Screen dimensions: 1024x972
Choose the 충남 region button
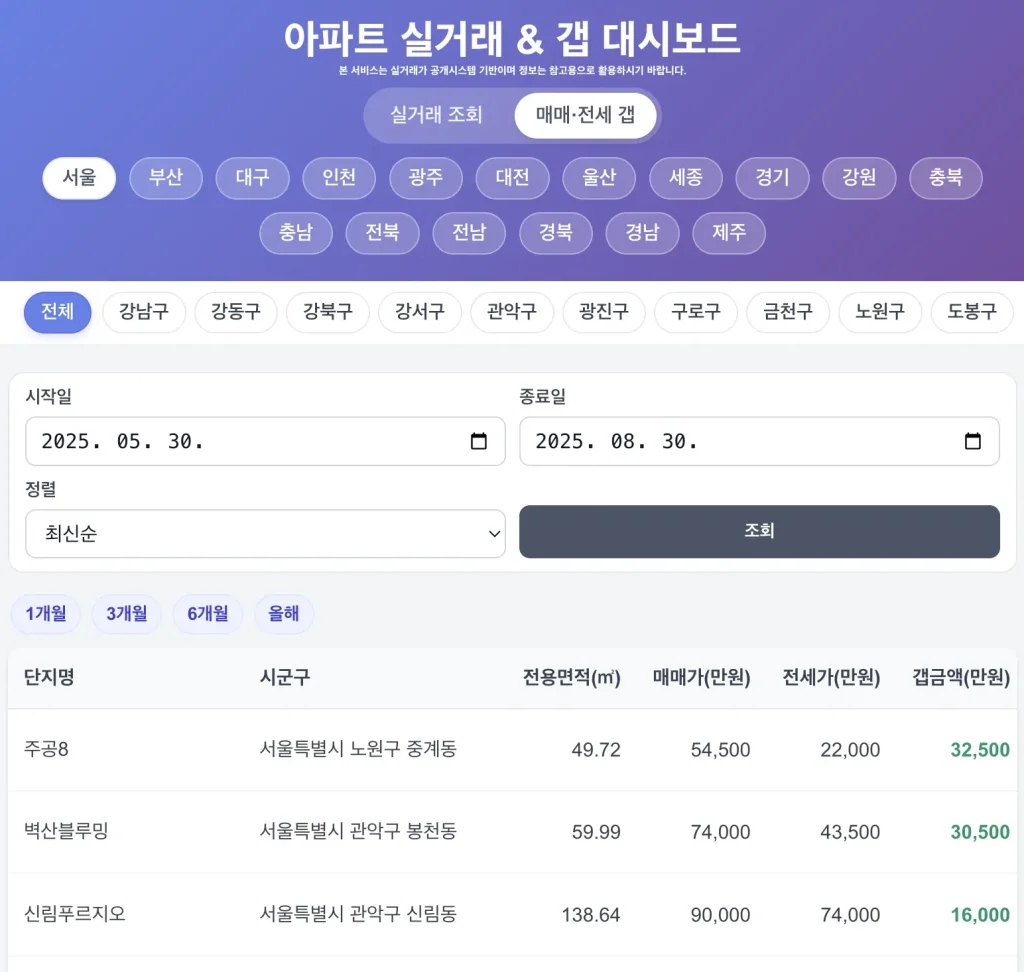pyautogui.click(x=296, y=233)
